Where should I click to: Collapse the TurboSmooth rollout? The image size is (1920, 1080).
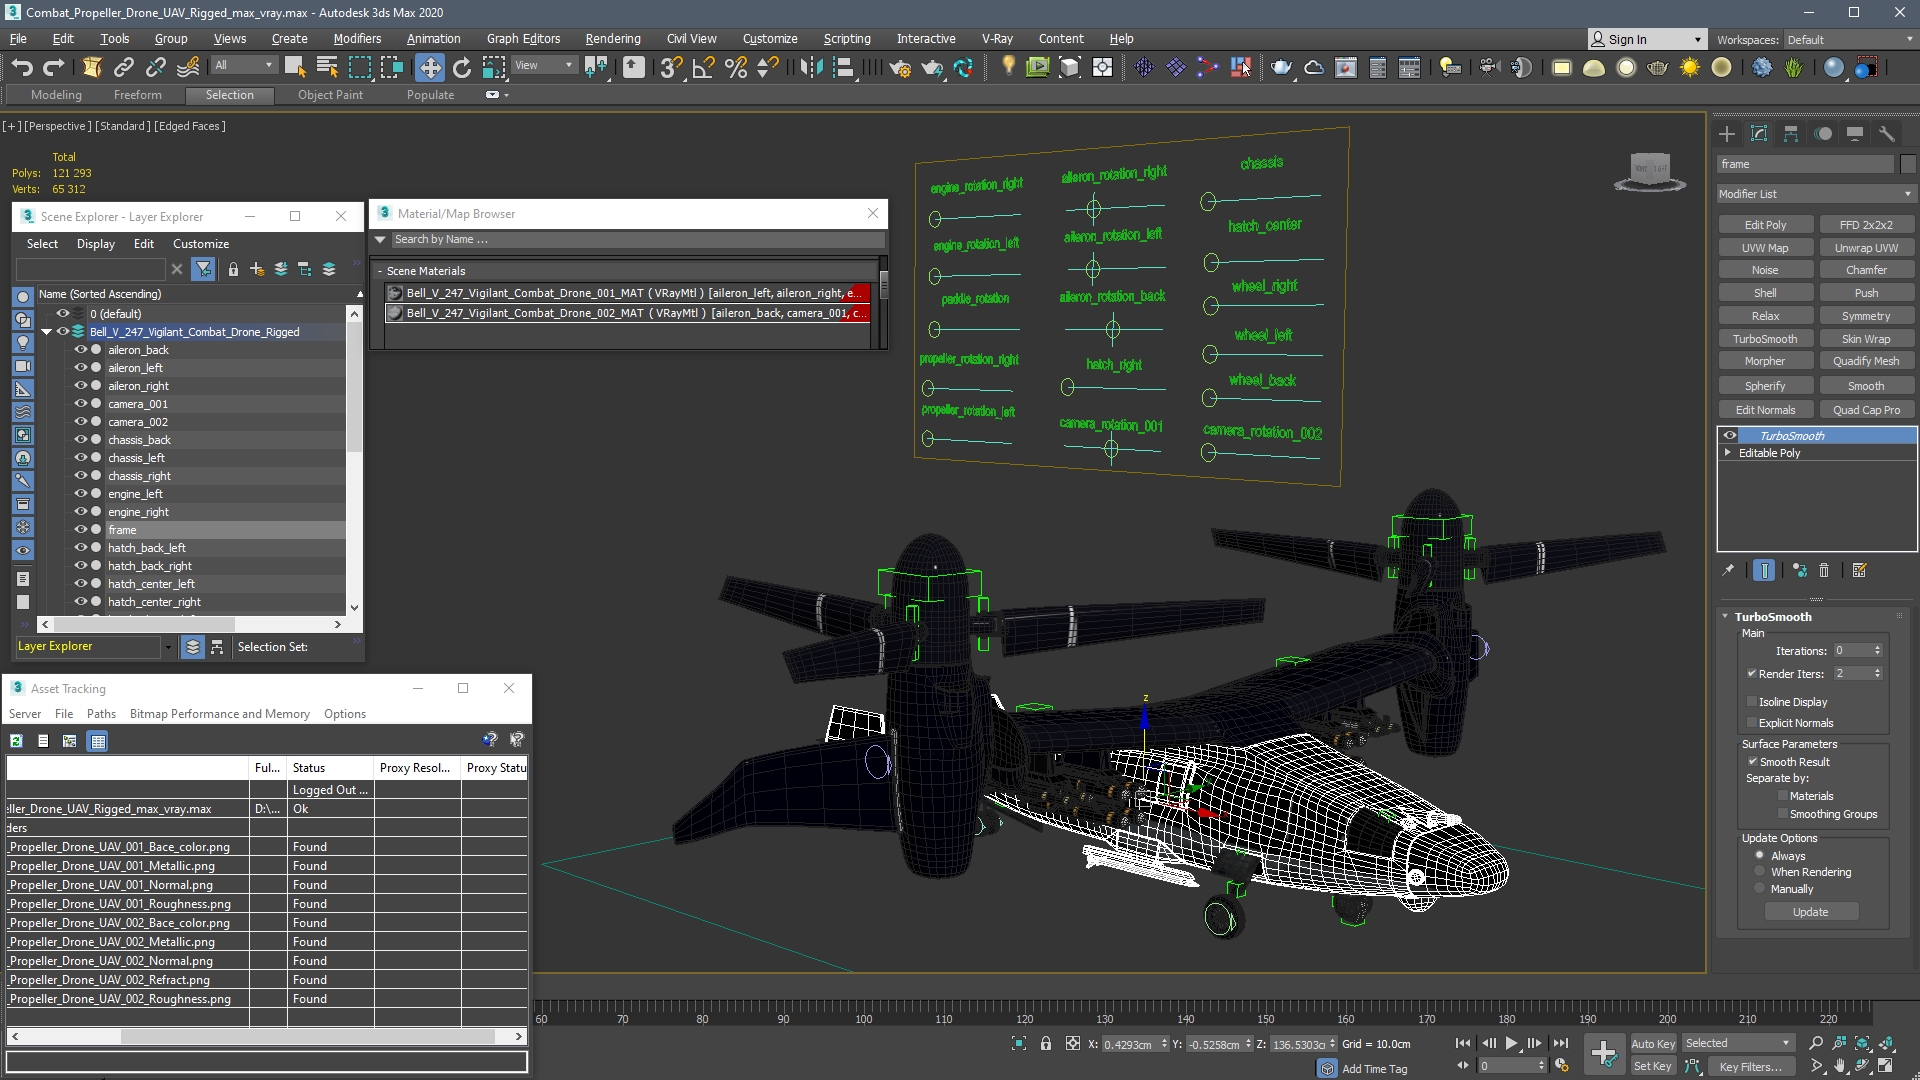[1725, 617]
